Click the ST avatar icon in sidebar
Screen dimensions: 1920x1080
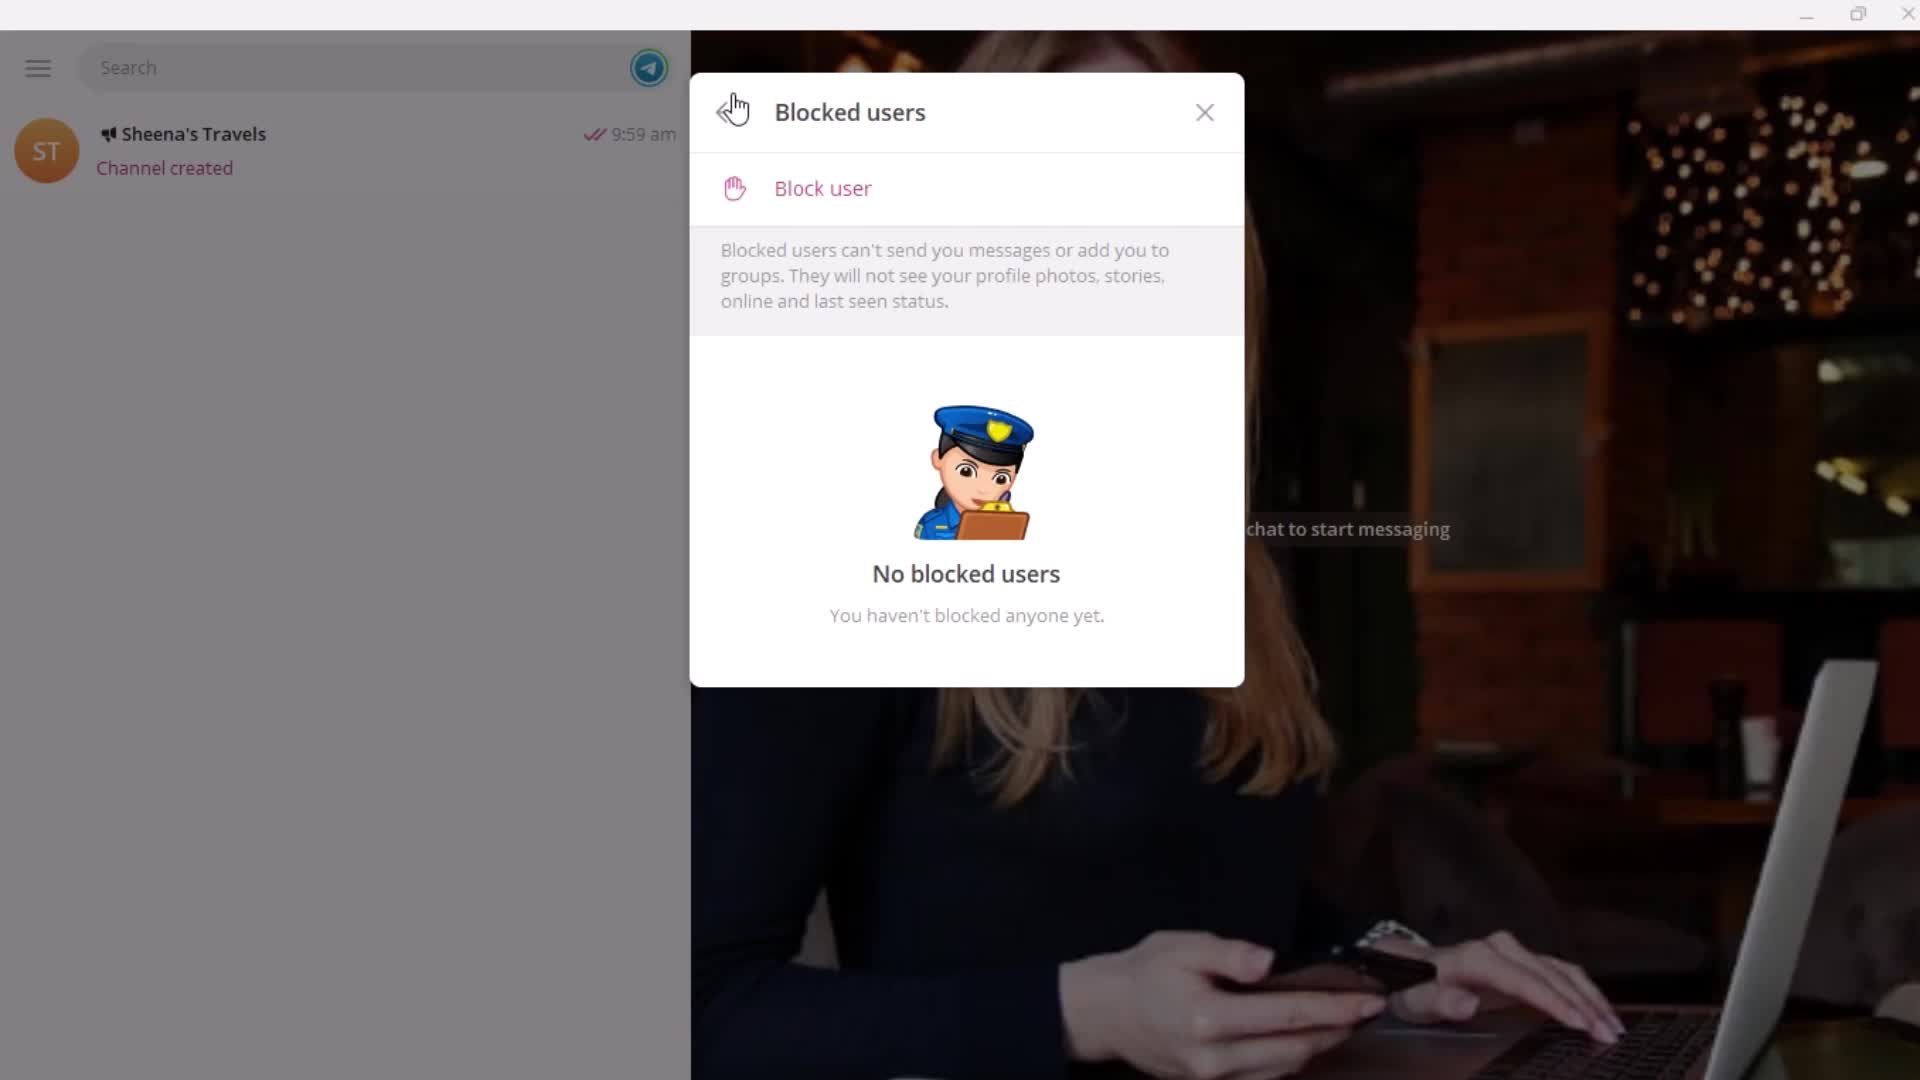(x=46, y=149)
